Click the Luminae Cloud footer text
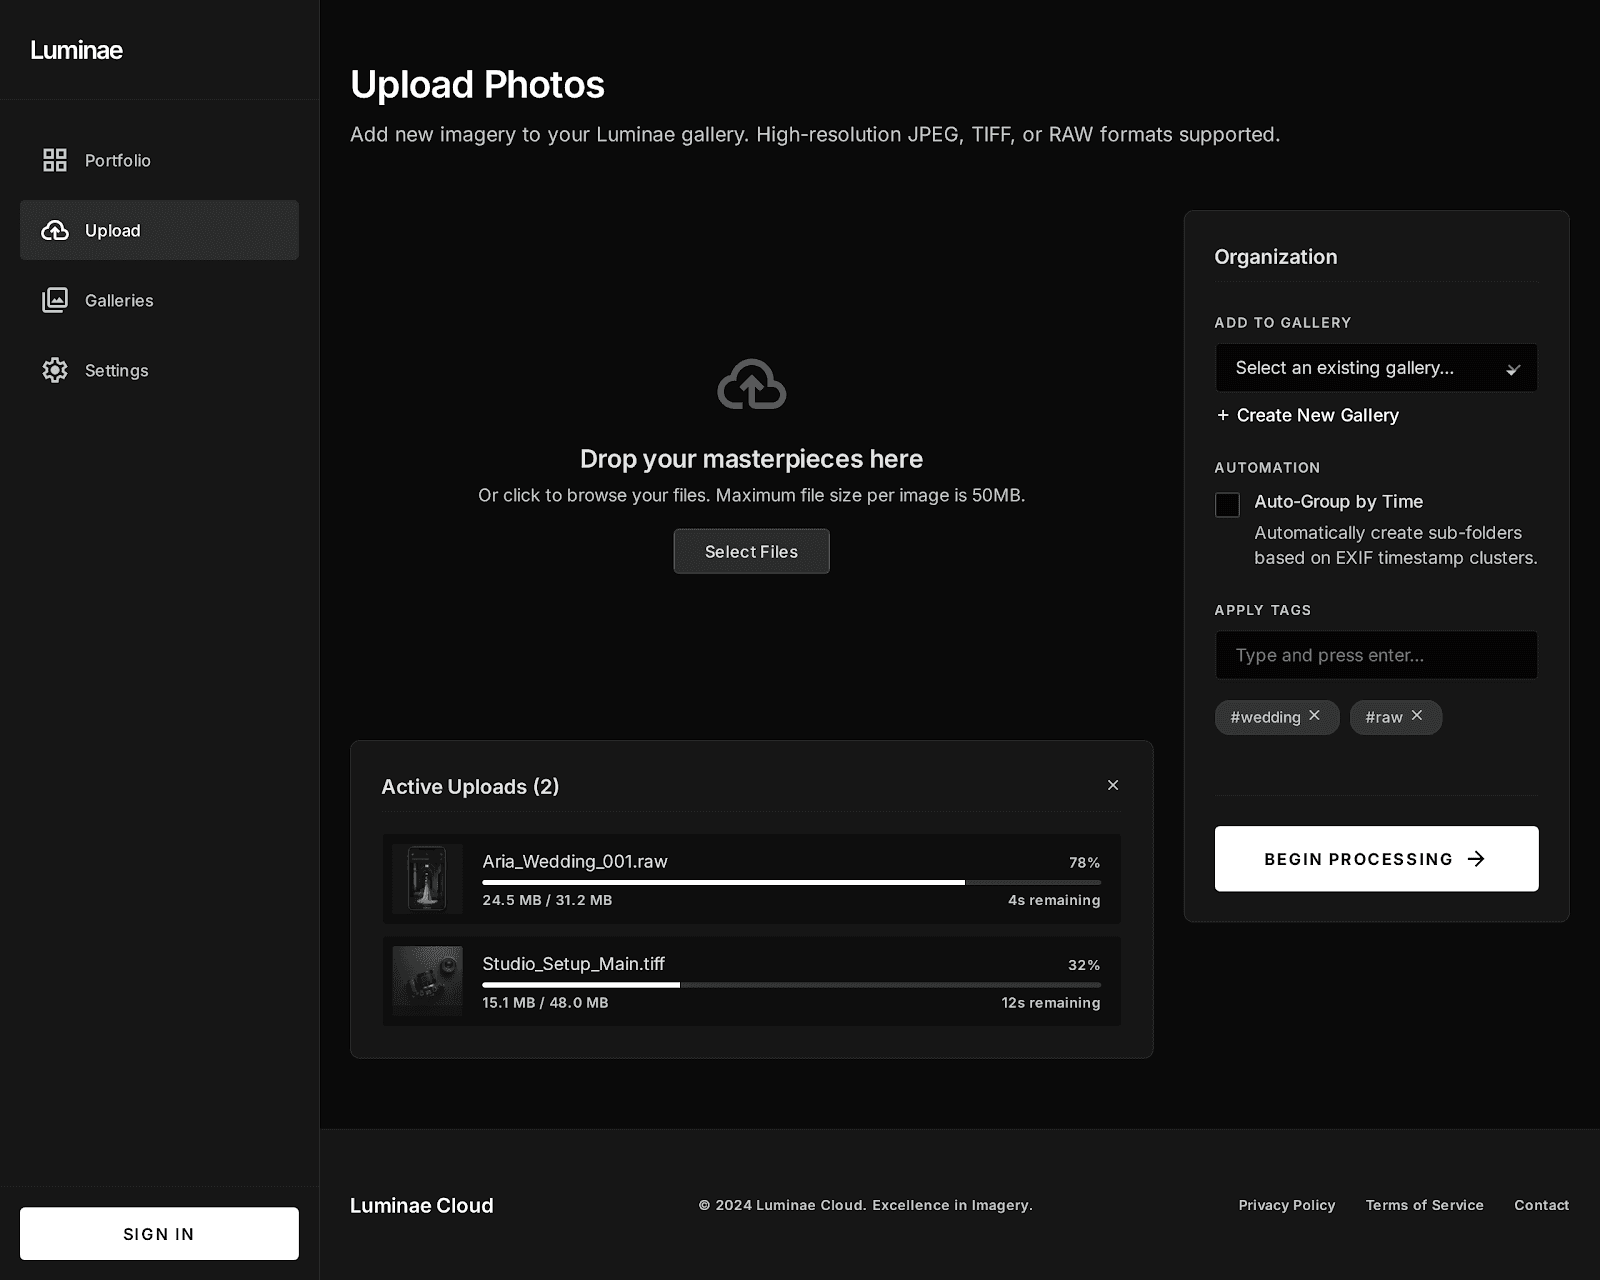This screenshot has height=1280, width=1600. tap(421, 1205)
